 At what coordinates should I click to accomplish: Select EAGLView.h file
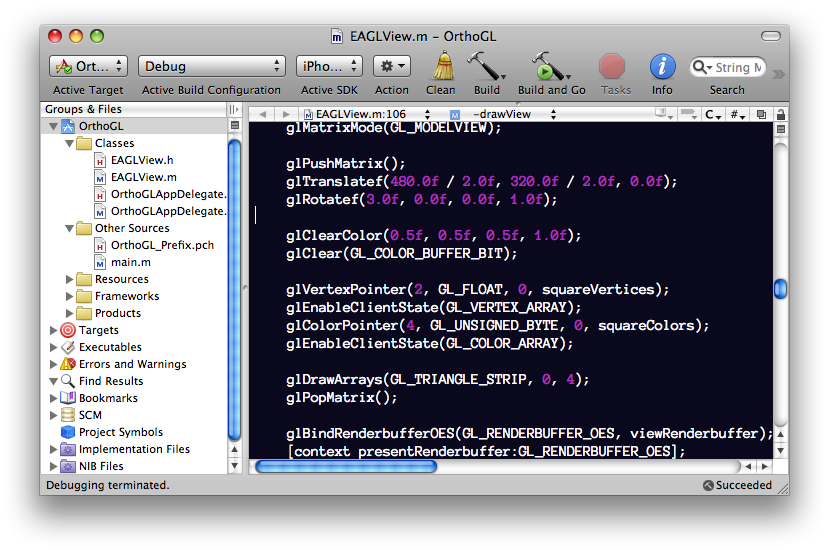point(142,160)
